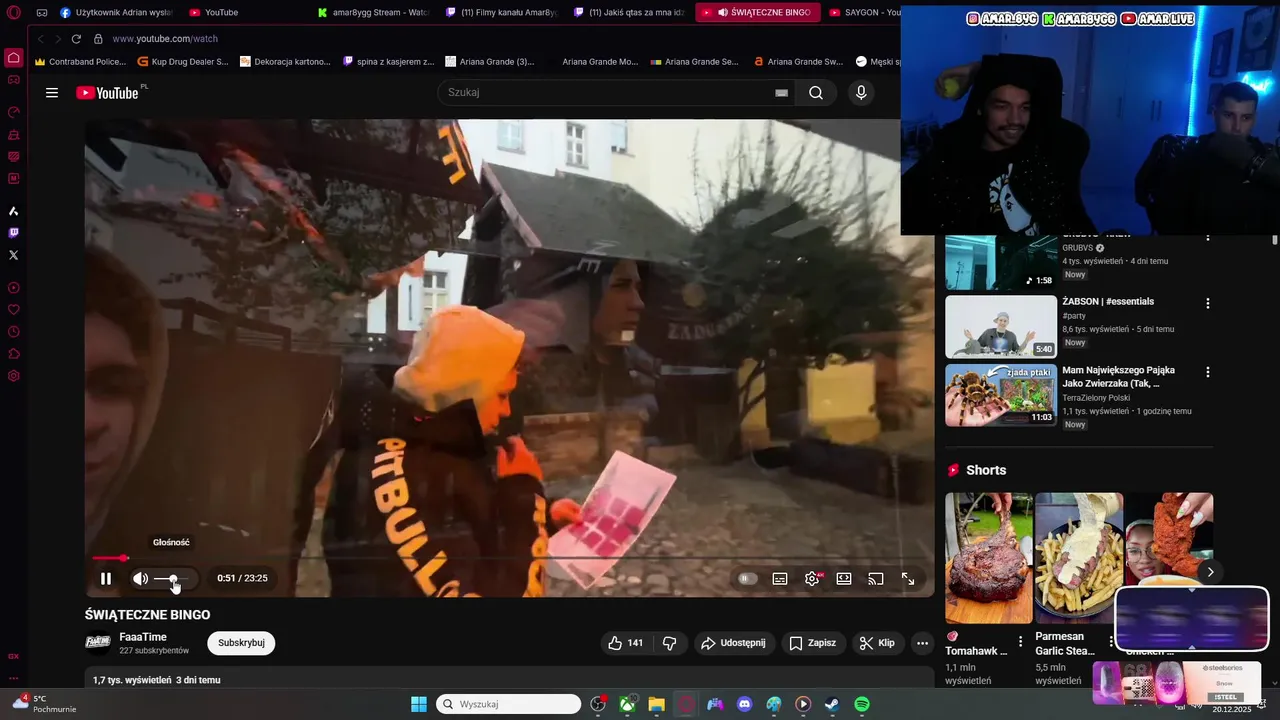The image size is (1280, 720).
Task: Save the video with Zapisz
Action: pyautogui.click(x=813, y=643)
